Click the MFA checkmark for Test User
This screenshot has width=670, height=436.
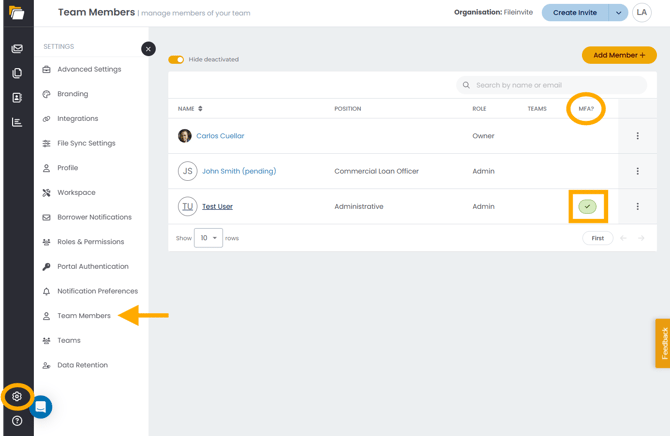(588, 207)
